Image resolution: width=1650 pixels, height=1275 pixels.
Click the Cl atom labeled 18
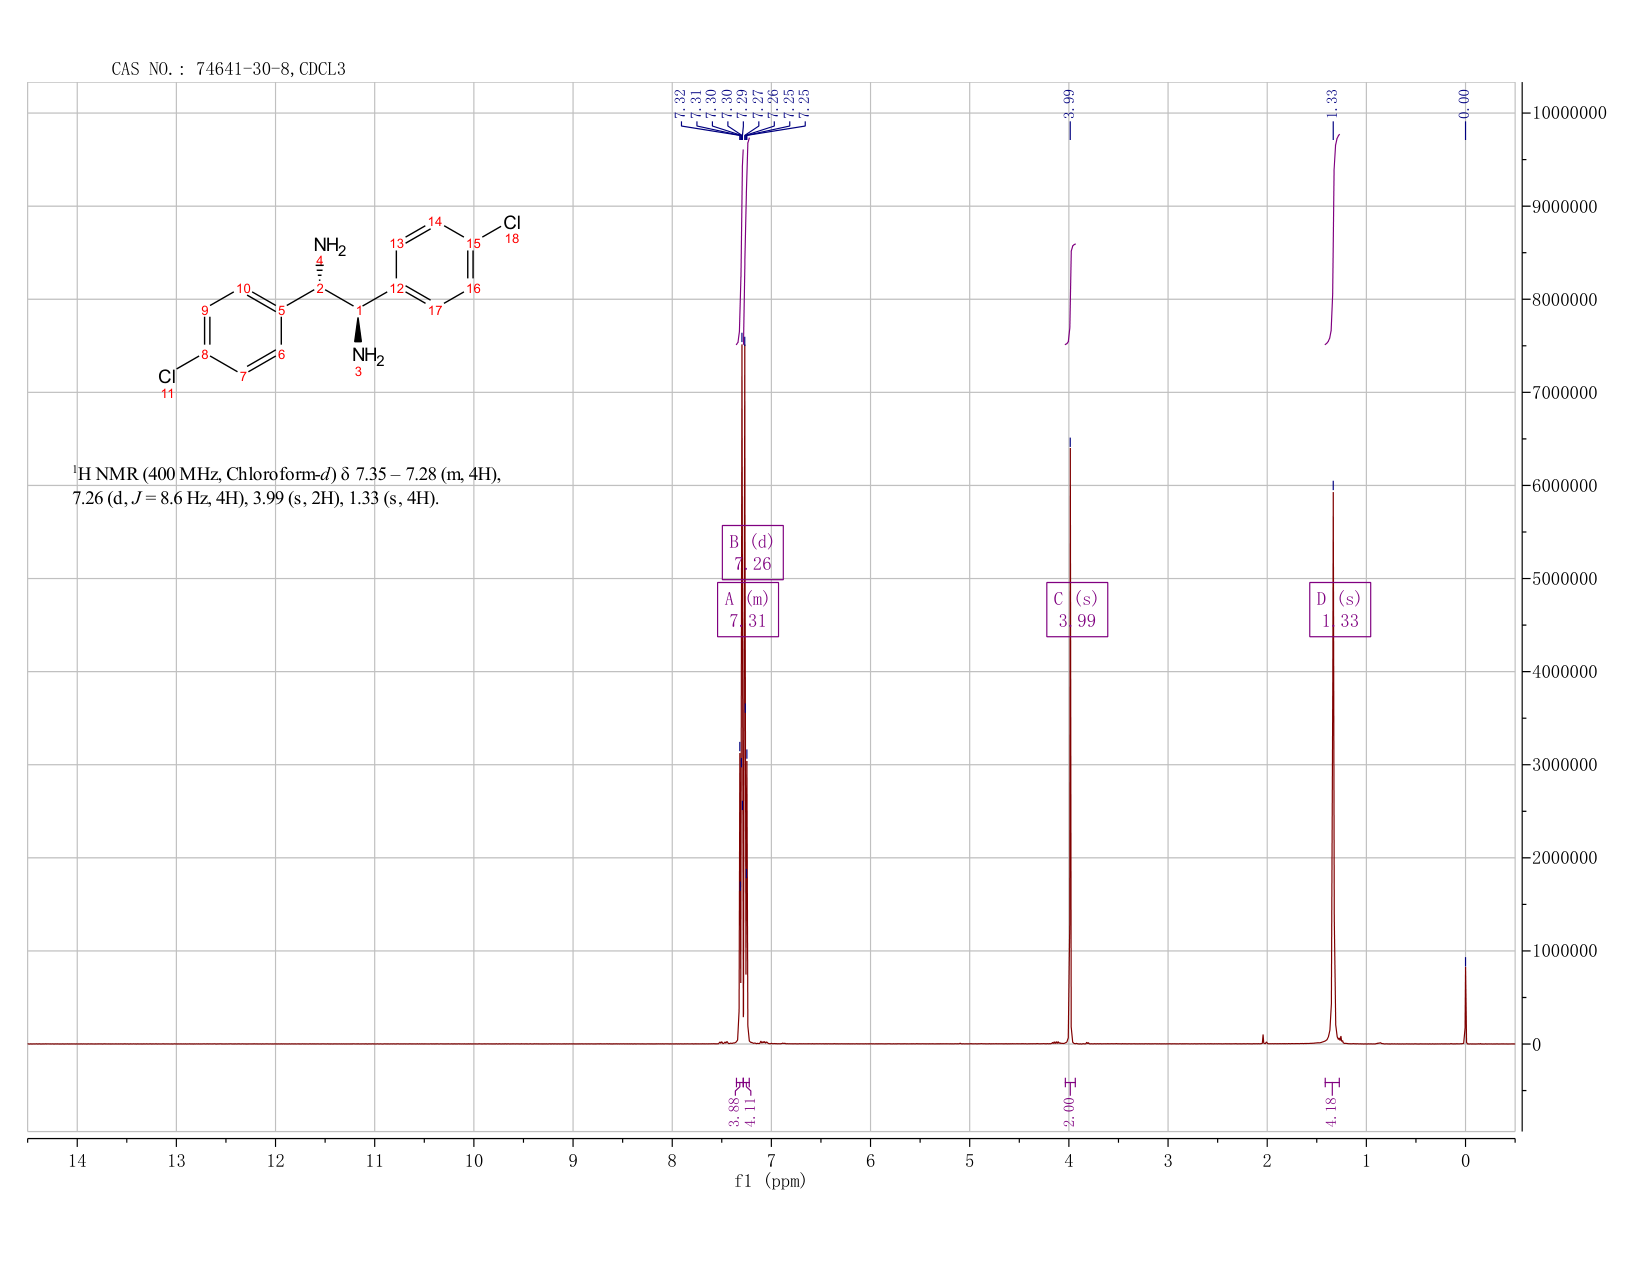(x=512, y=222)
